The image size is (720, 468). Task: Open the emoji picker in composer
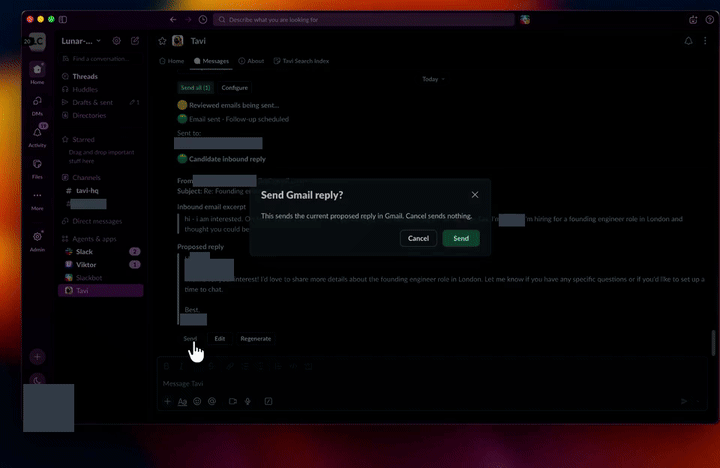pos(197,401)
